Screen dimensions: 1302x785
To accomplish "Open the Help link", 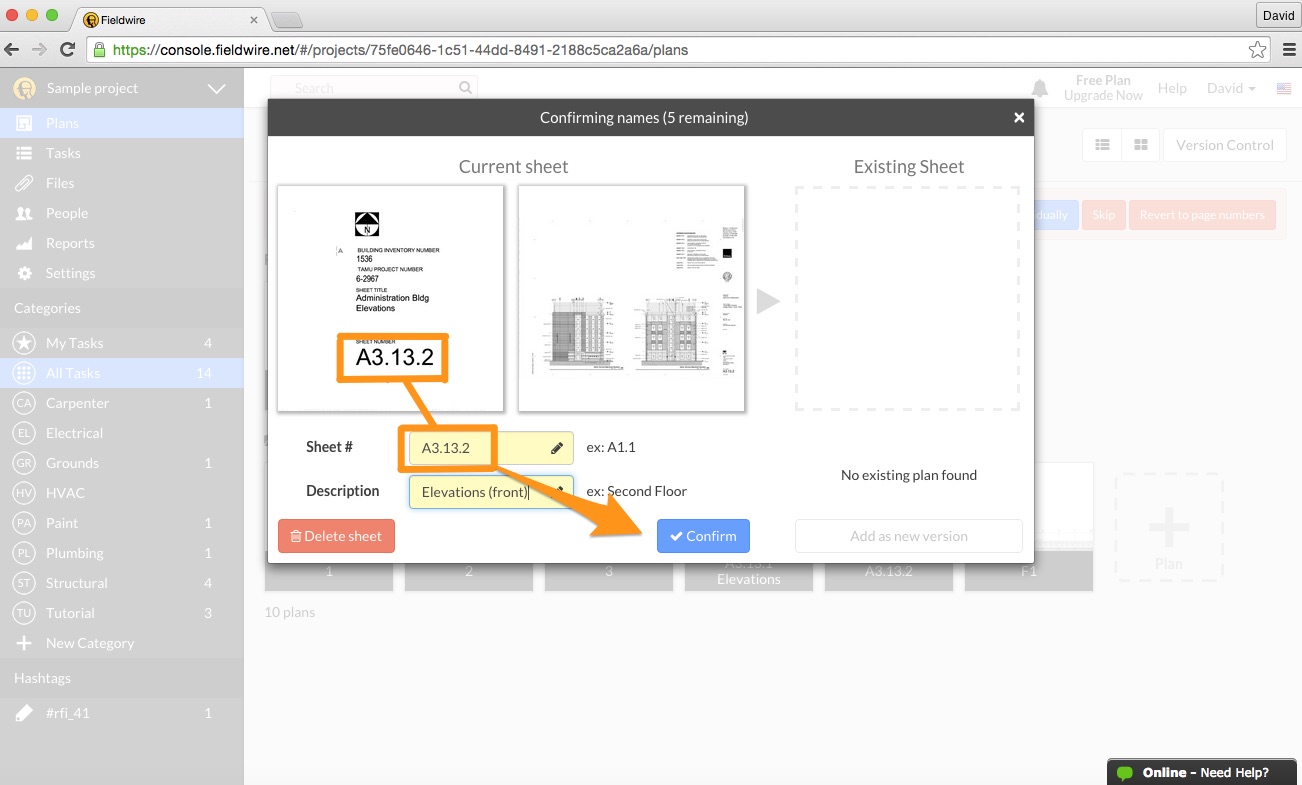I will (x=1172, y=88).
